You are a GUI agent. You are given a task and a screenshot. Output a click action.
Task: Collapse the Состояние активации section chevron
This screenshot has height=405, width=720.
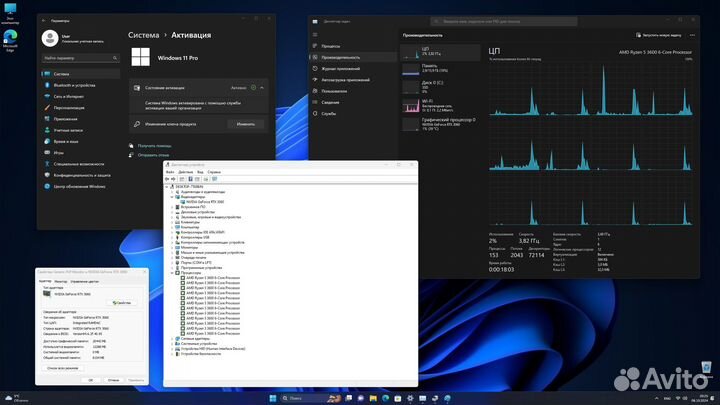(262, 88)
